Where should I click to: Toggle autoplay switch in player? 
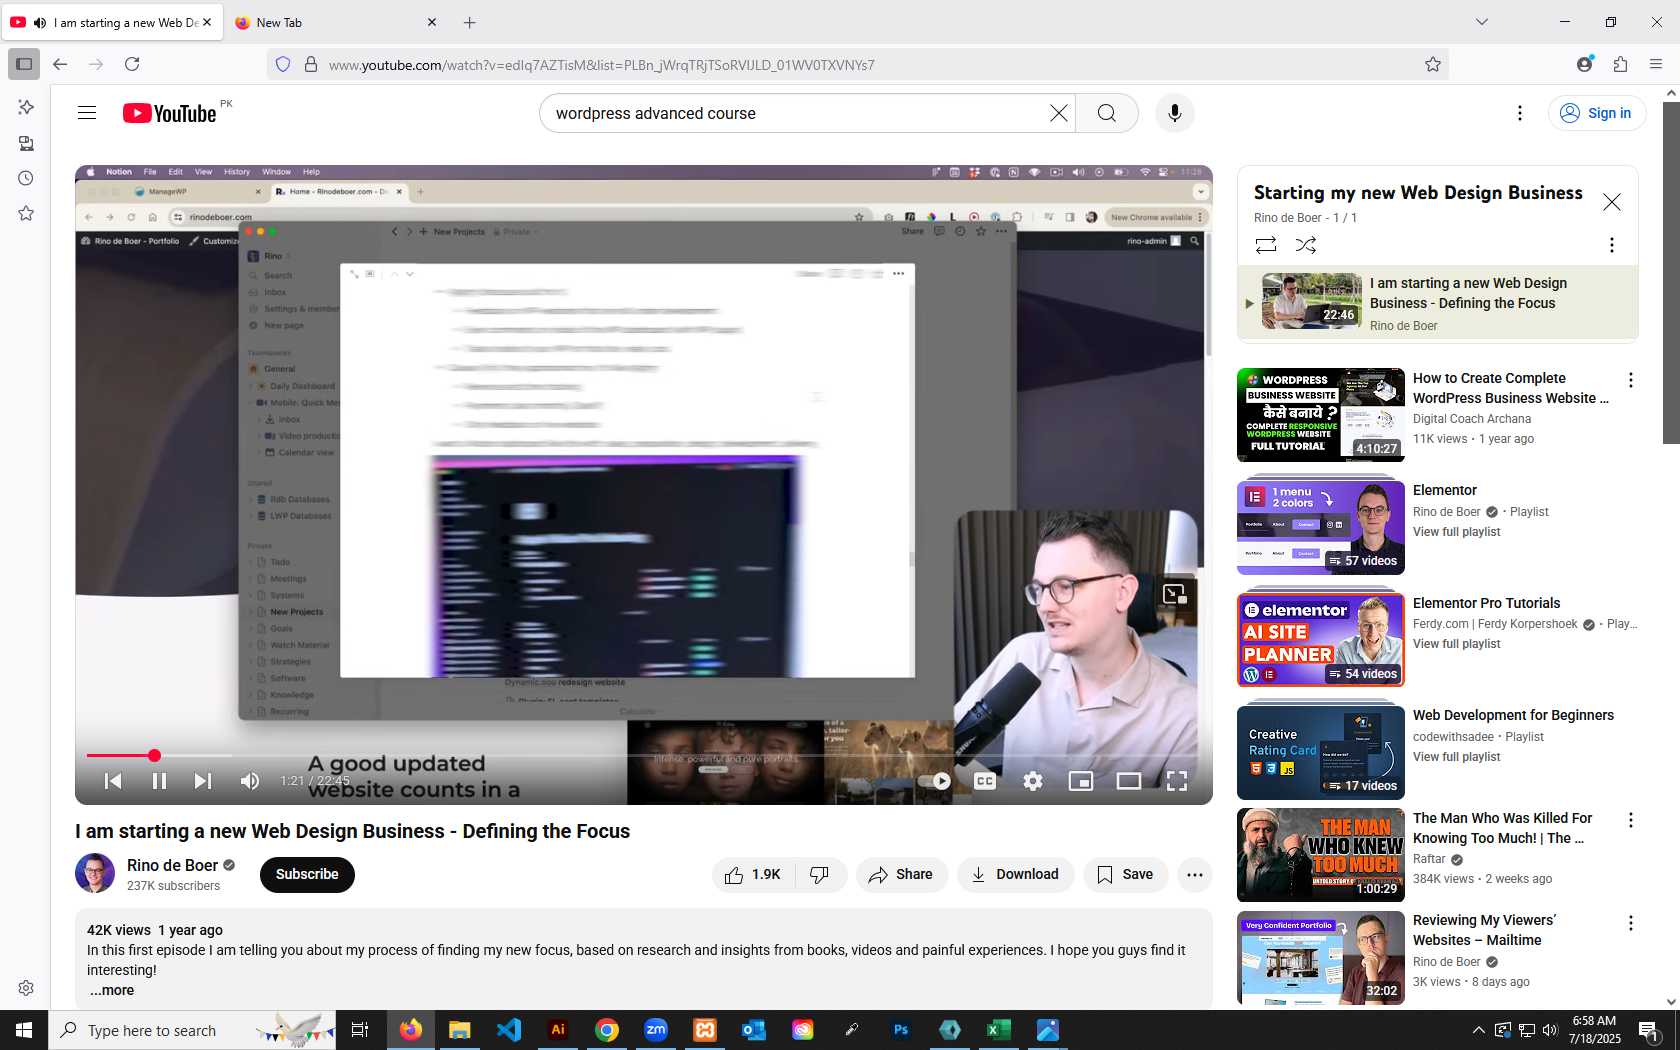click(934, 781)
